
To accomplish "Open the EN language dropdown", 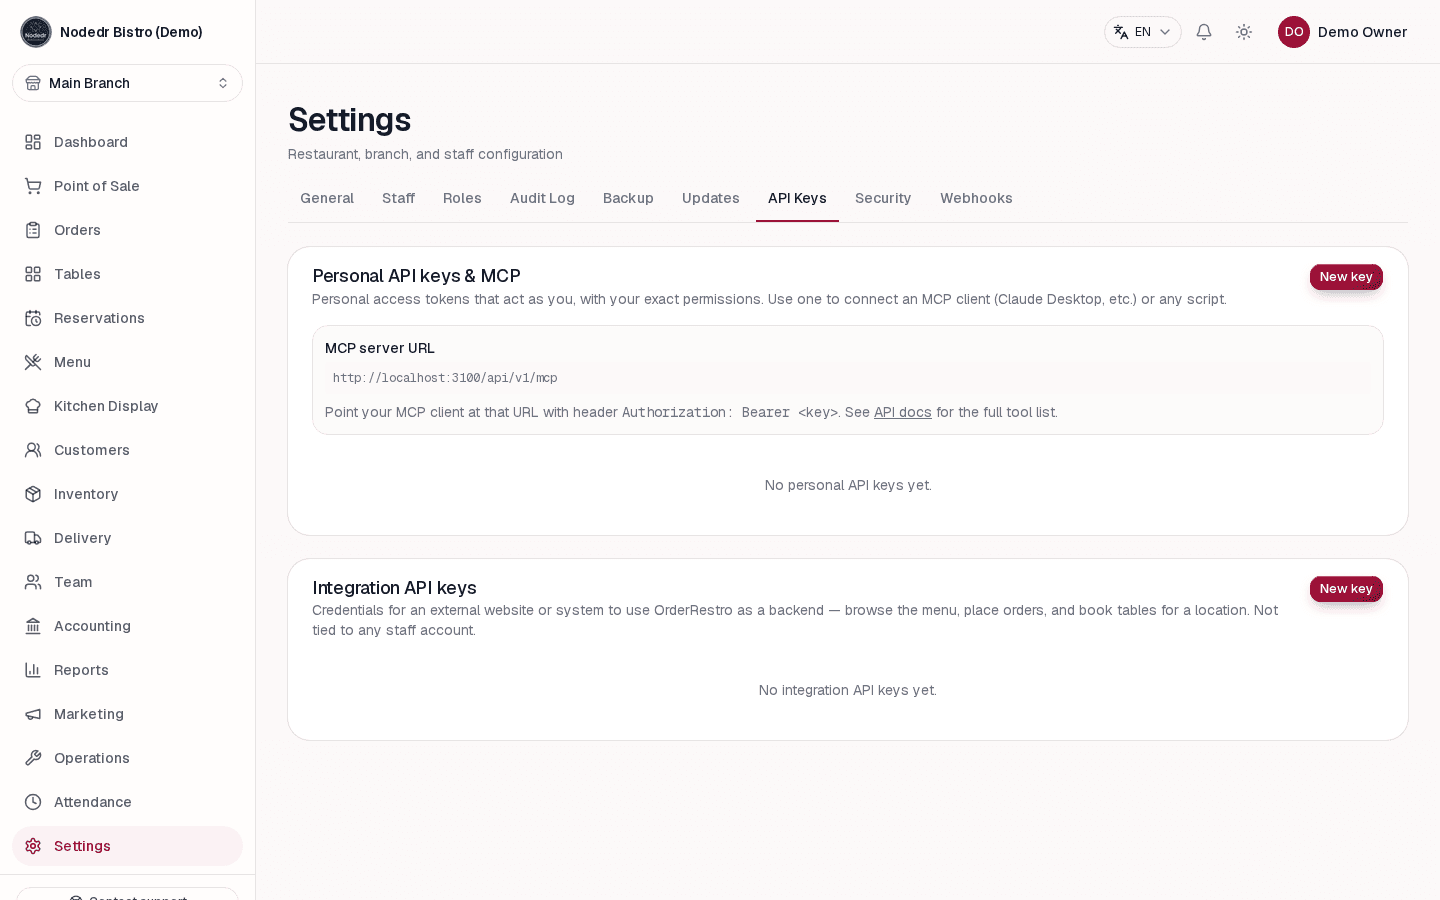I will (x=1143, y=32).
